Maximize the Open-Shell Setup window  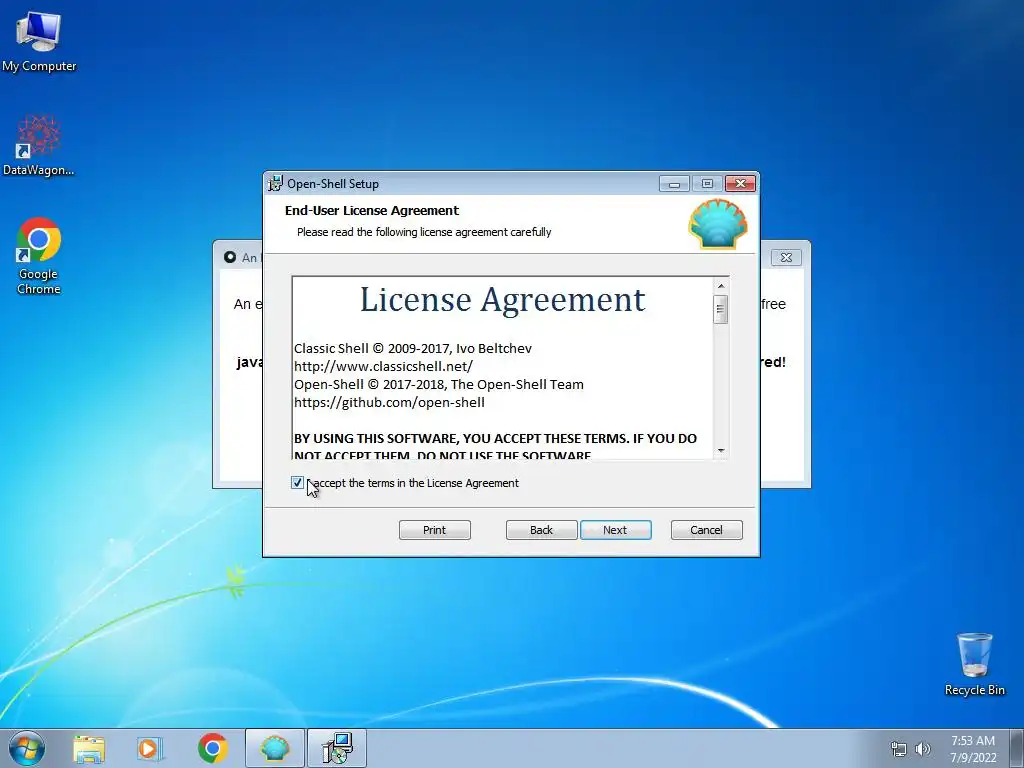coord(707,184)
